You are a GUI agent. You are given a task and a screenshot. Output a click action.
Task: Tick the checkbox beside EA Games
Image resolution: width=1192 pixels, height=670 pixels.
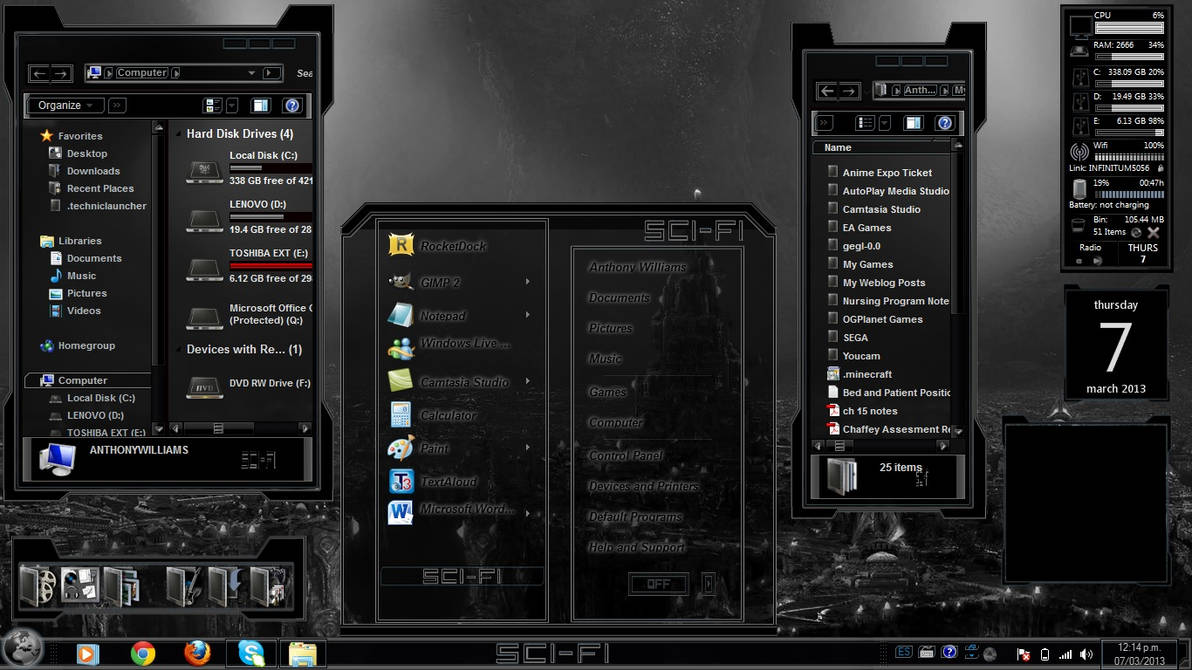coord(832,227)
